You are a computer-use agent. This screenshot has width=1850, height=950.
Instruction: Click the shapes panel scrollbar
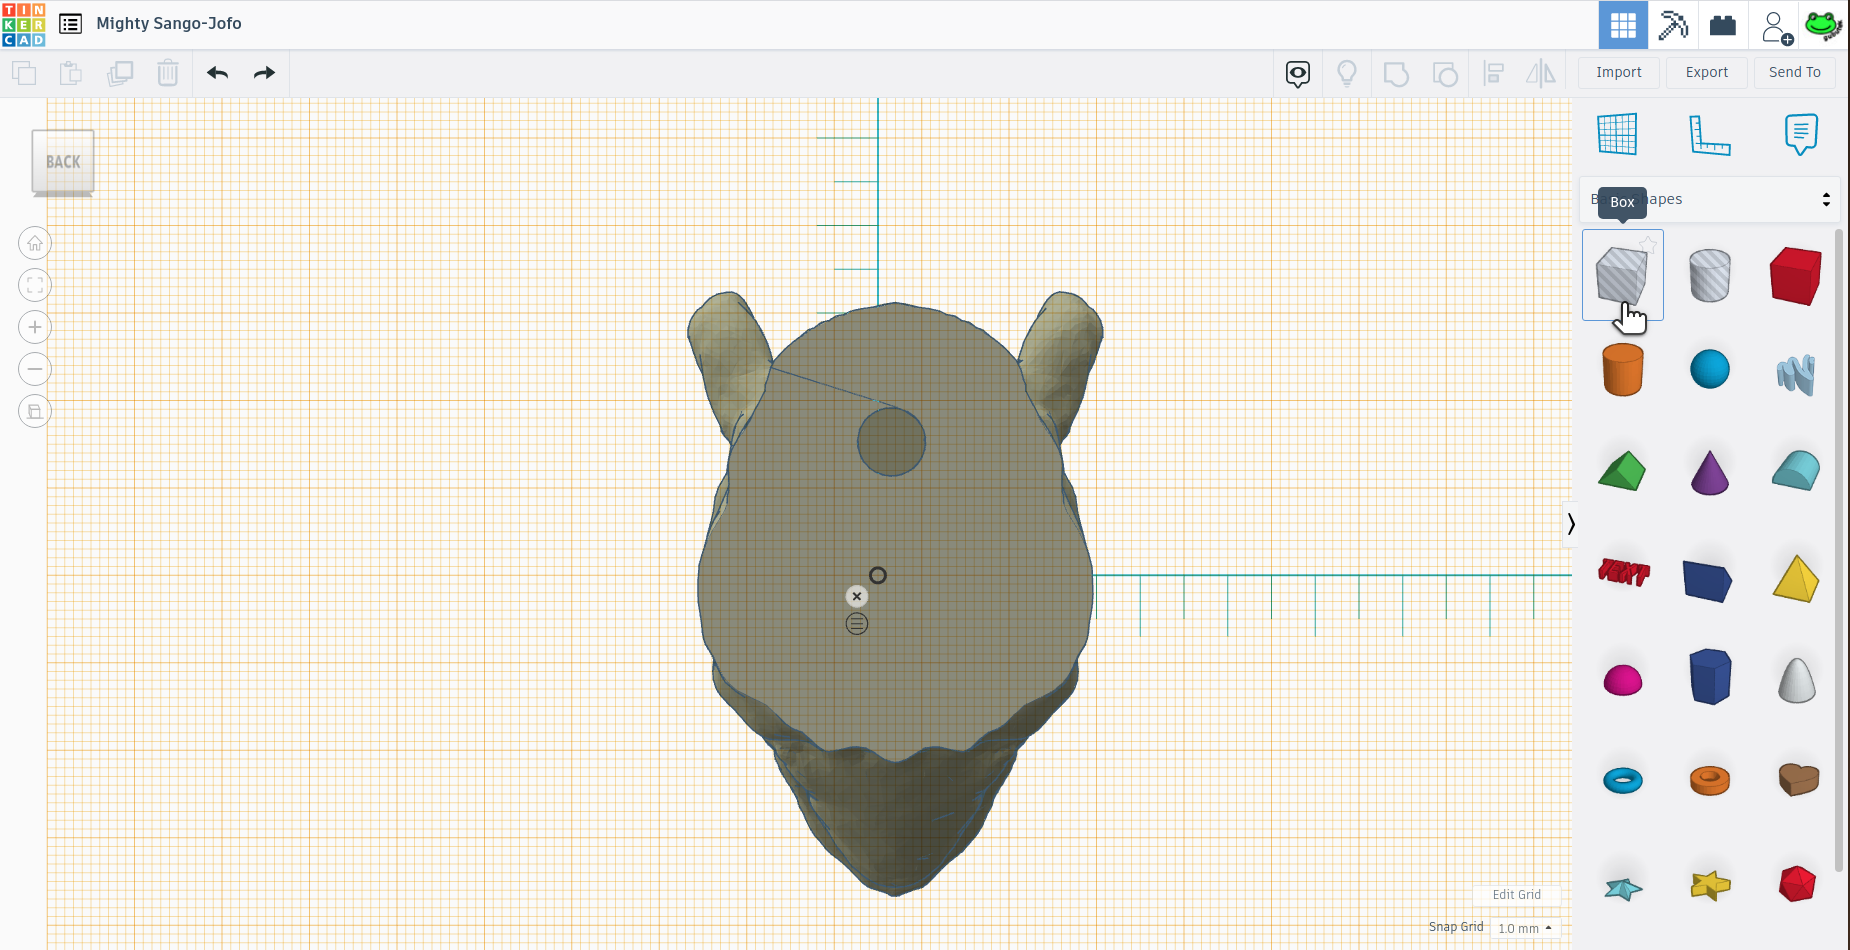[1838, 550]
